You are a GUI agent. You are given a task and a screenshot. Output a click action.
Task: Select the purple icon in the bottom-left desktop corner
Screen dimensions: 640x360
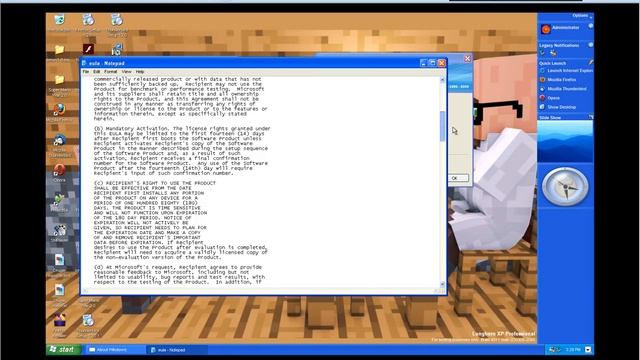[59, 320]
